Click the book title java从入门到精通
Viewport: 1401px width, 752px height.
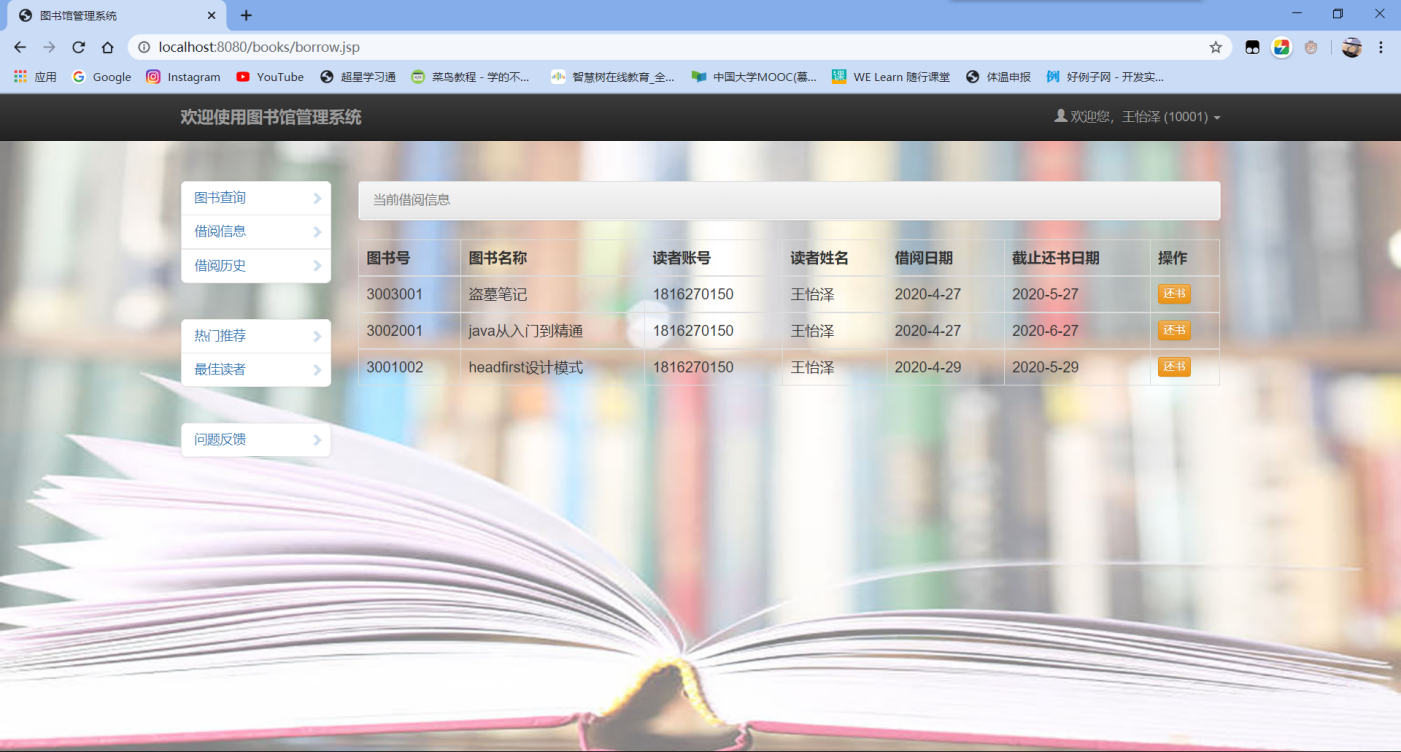pos(526,331)
